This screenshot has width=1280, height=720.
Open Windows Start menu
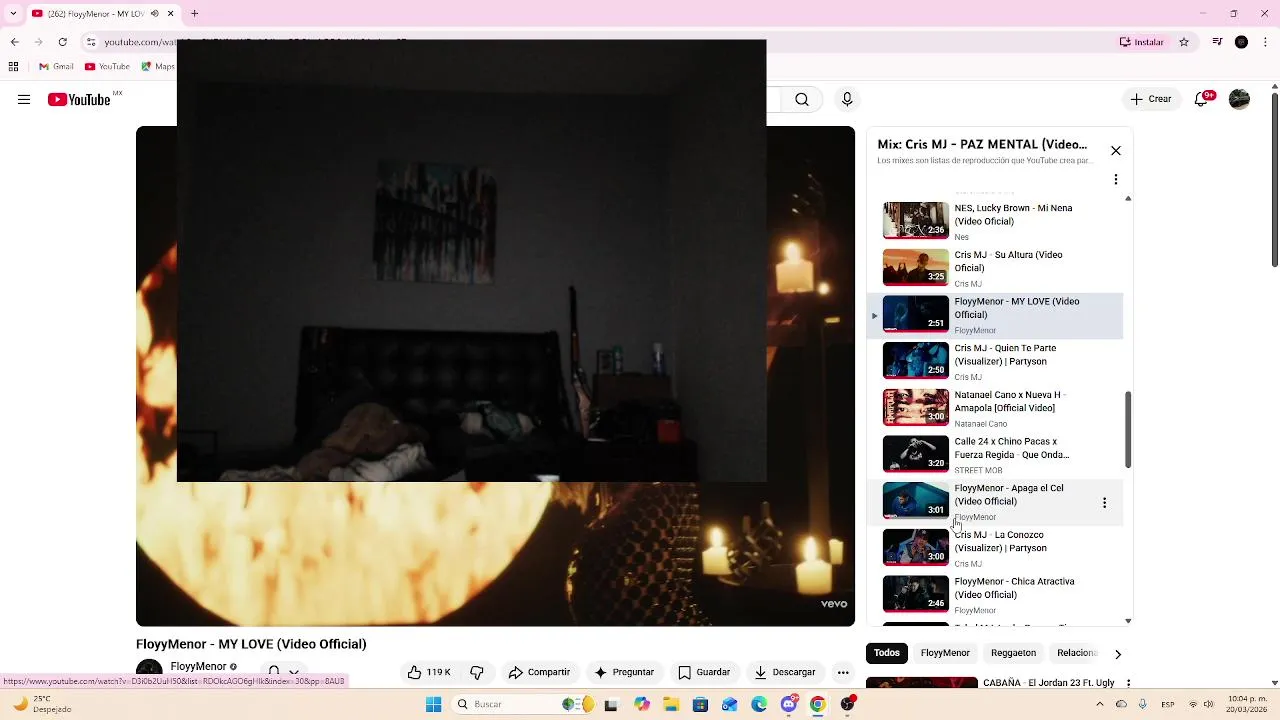(434, 705)
